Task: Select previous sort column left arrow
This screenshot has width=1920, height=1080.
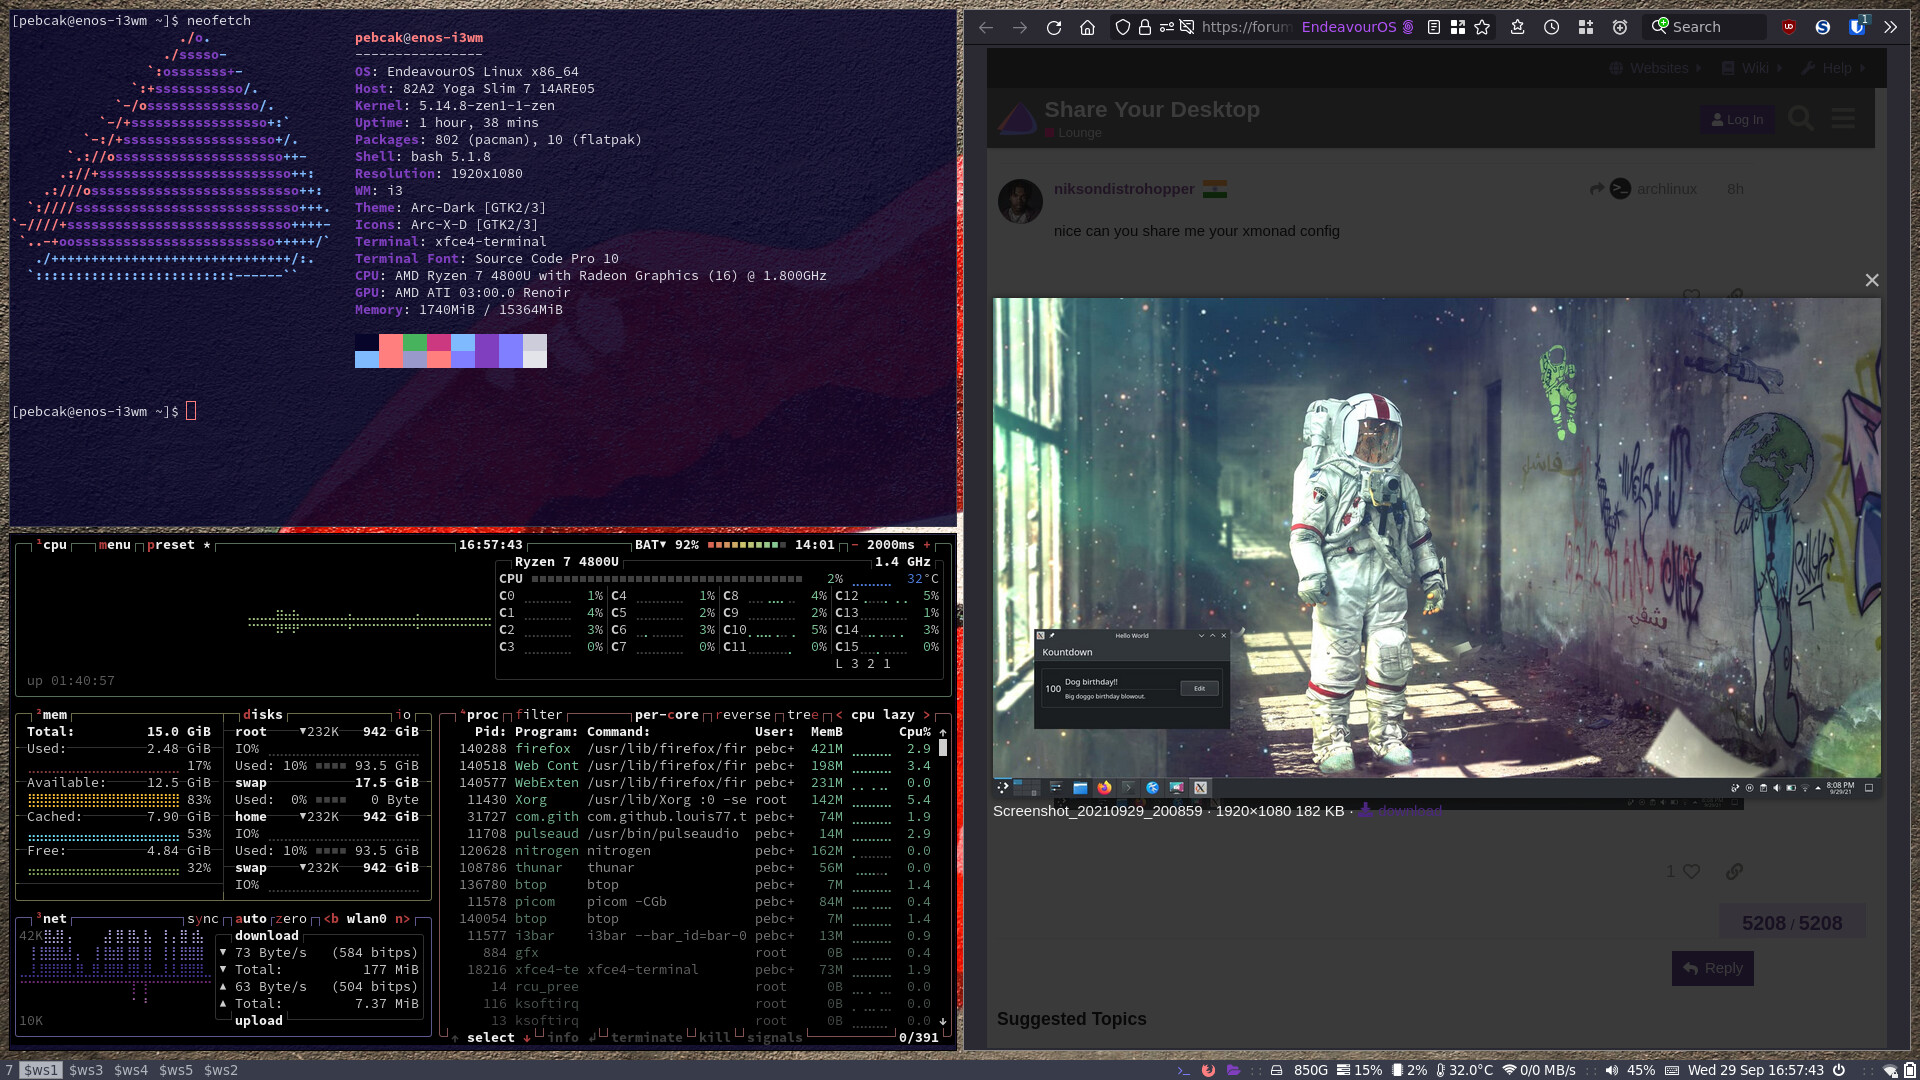Action: [839, 715]
